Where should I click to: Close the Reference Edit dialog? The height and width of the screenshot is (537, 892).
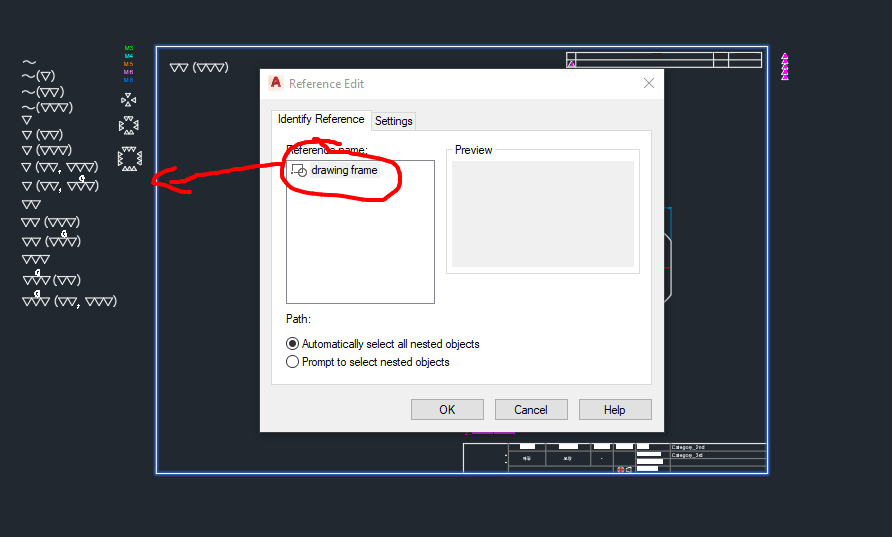(649, 83)
